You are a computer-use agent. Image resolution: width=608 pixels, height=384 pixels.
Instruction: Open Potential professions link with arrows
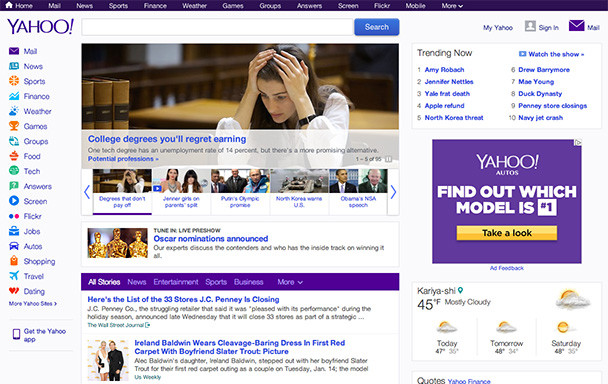[123, 159]
